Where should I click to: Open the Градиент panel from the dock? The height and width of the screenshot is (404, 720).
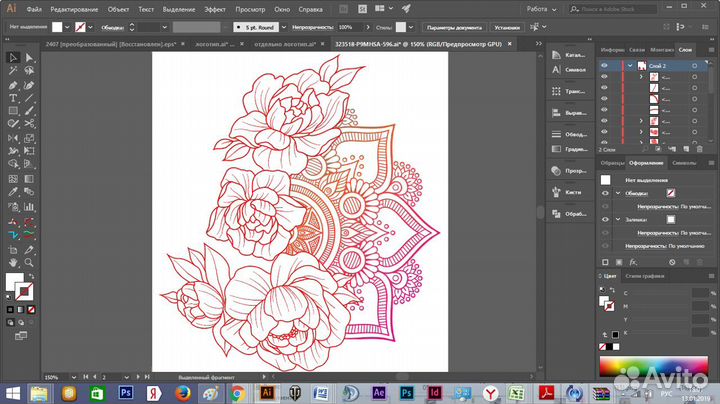(x=565, y=149)
